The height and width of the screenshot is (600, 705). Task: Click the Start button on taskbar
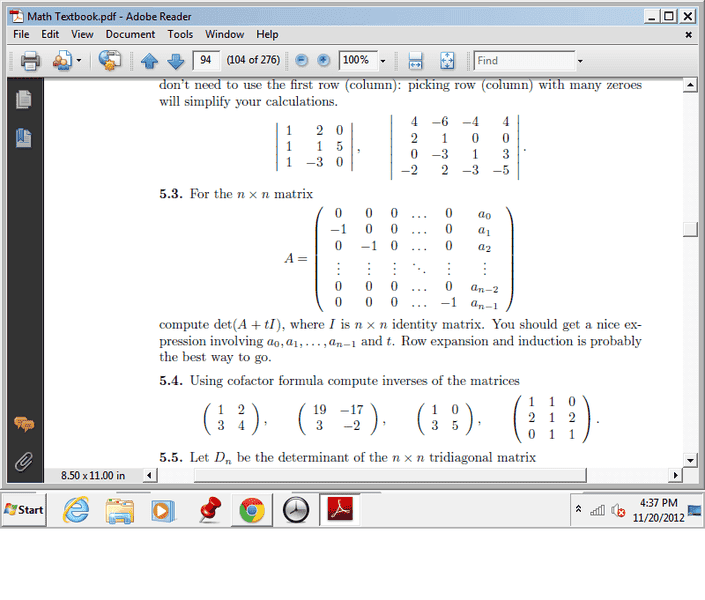point(24,510)
